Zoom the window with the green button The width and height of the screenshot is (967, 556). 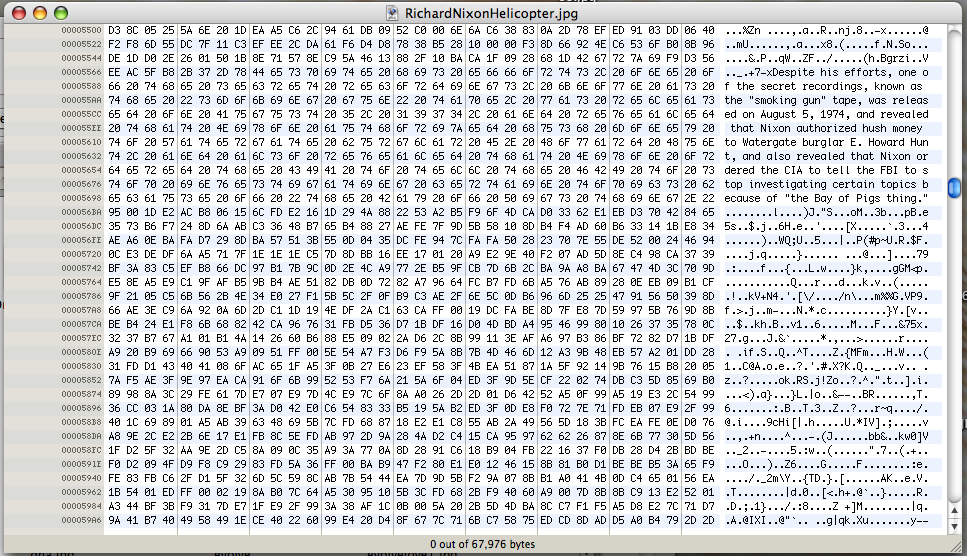pyautogui.click(x=60, y=13)
